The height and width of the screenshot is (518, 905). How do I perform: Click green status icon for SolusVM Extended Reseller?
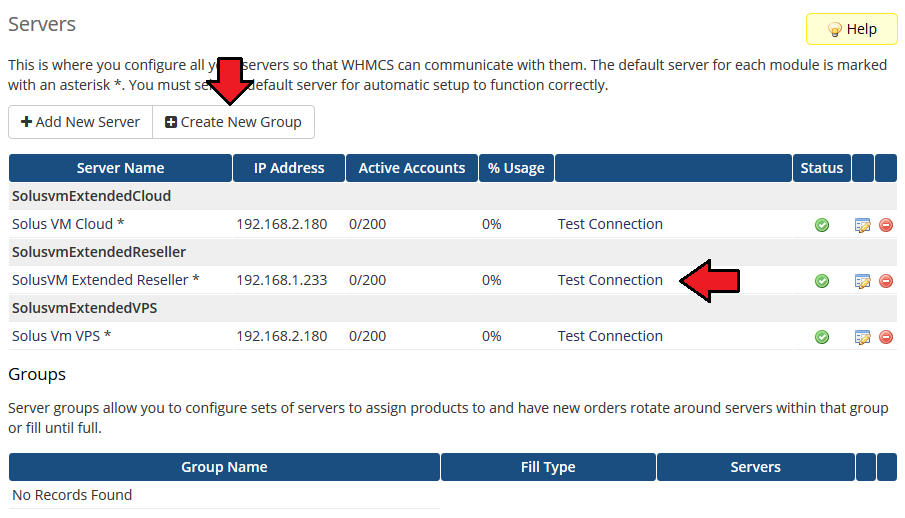click(x=821, y=281)
